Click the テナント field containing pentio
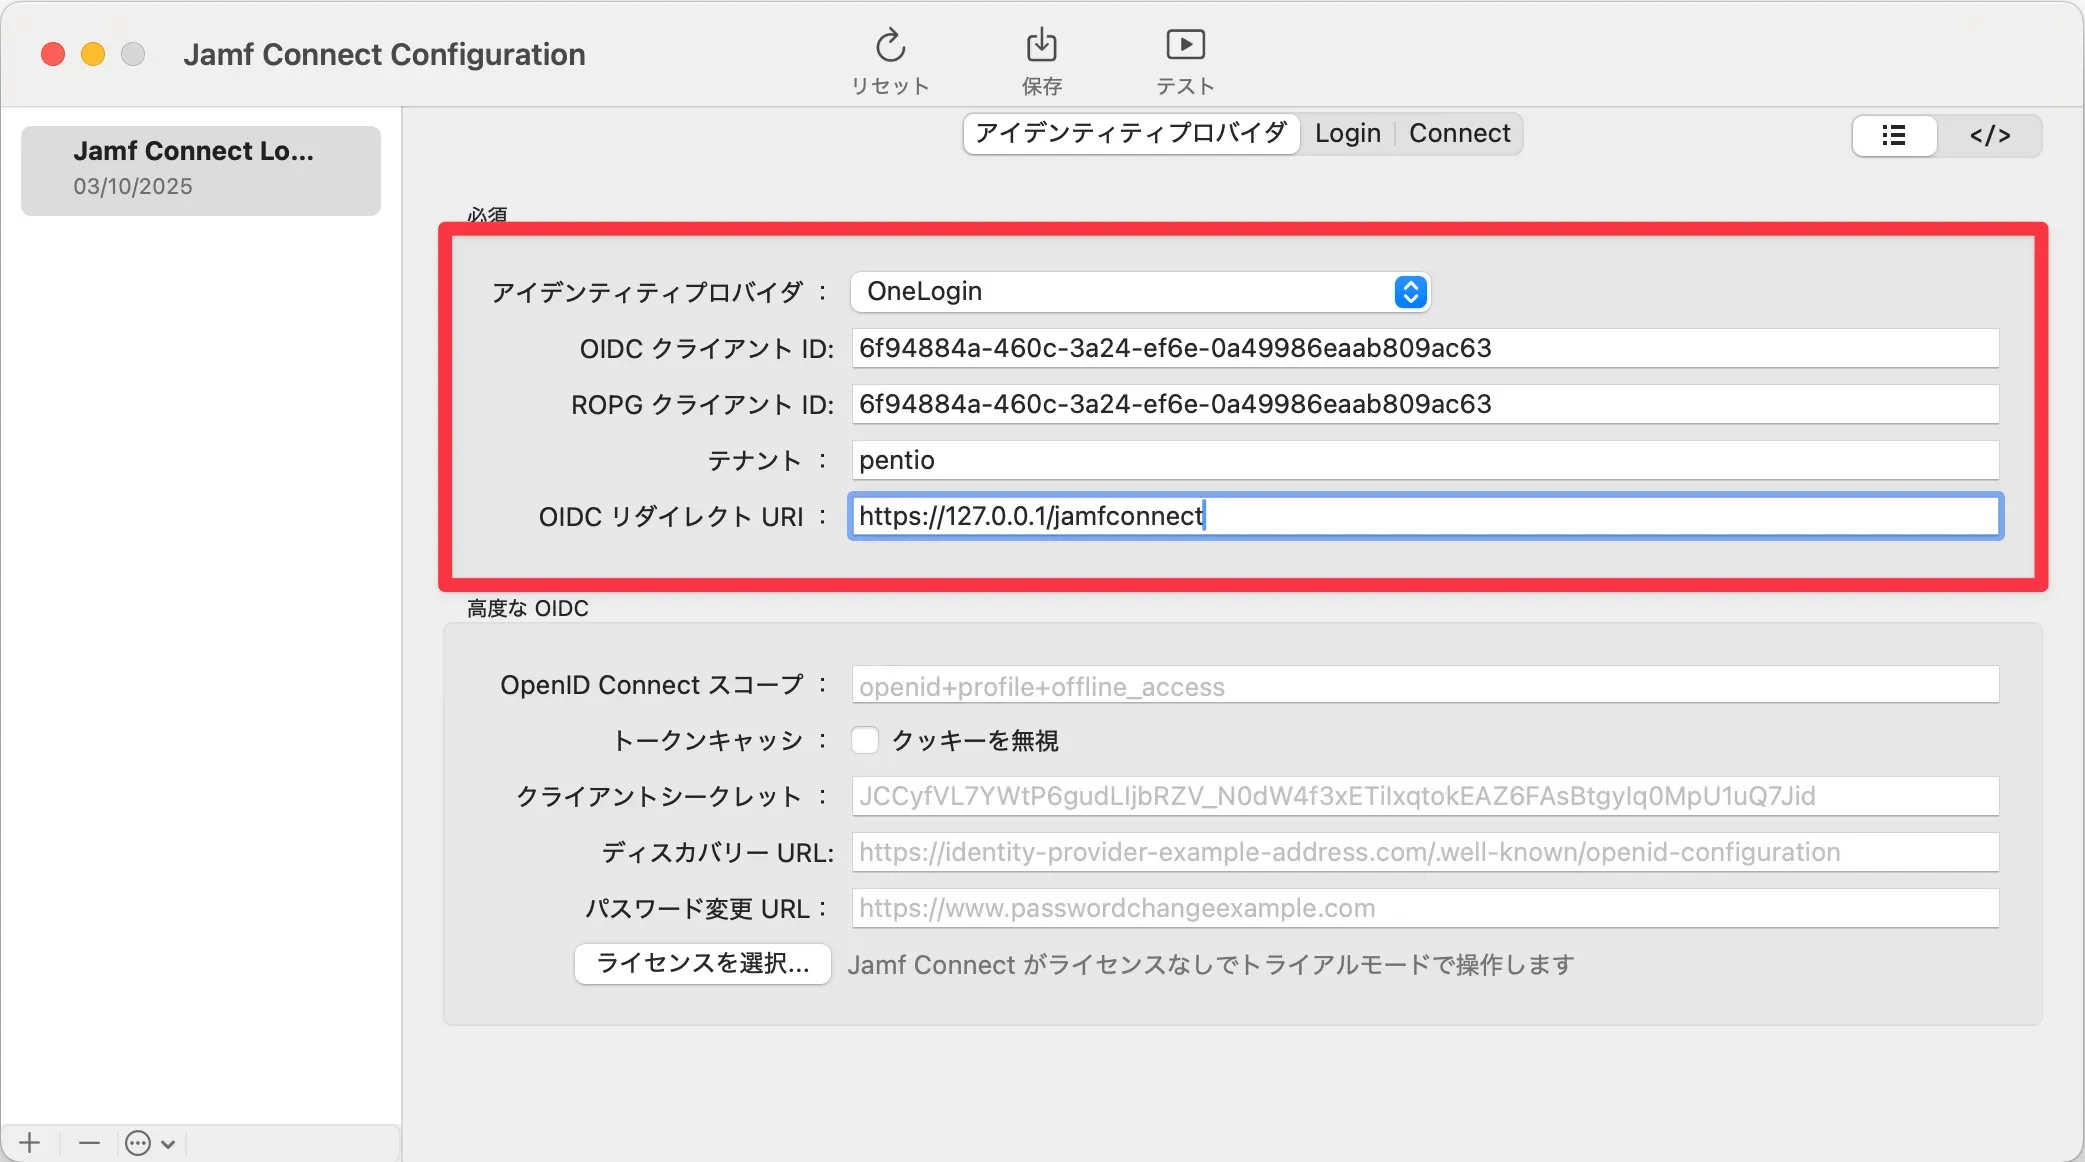2085x1162 pixels. coord(1424,460)
